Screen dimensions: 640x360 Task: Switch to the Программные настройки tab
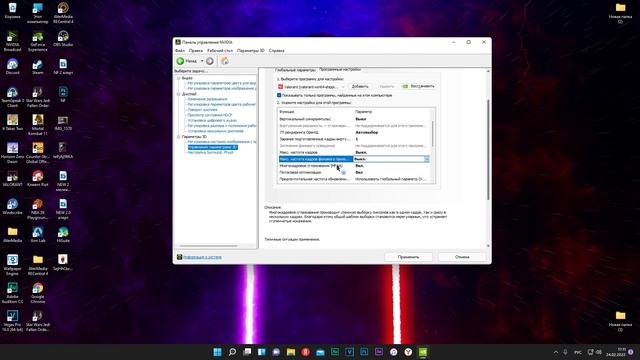tap(340, 70)
